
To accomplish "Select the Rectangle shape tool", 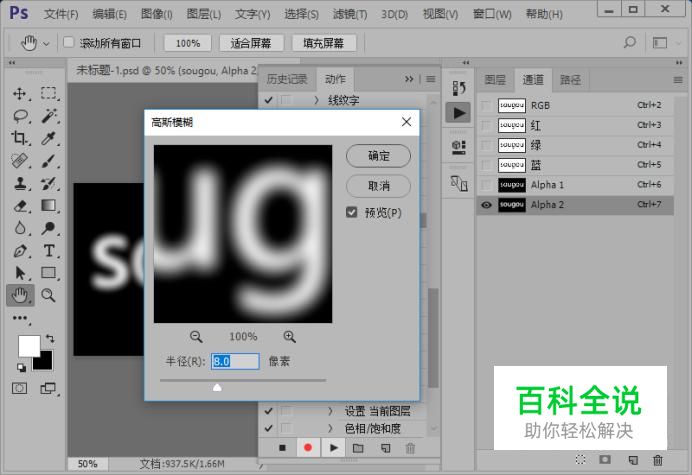I will 49,272.
